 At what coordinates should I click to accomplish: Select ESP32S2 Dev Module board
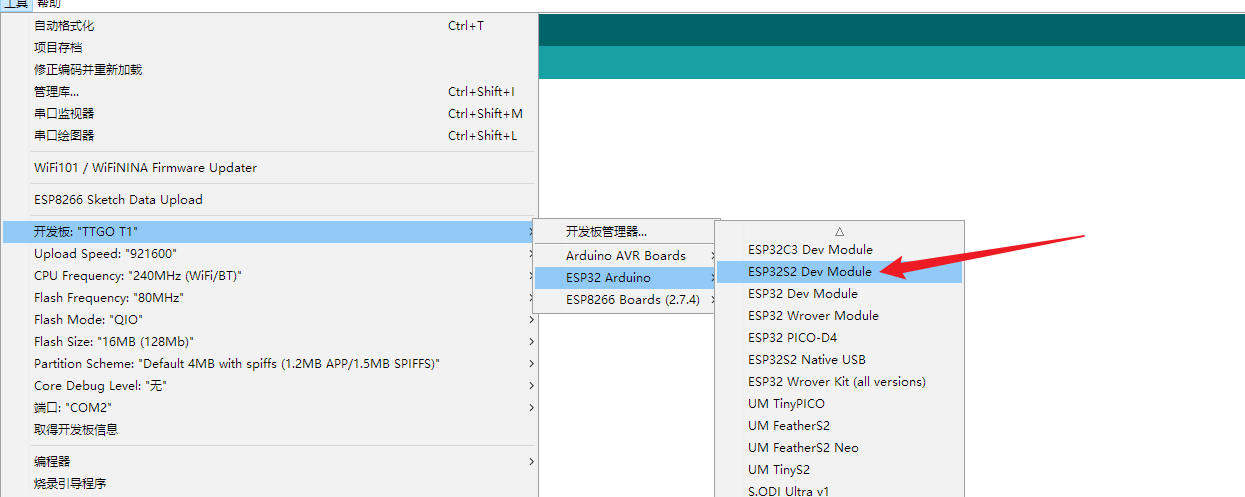pos(840,272)
